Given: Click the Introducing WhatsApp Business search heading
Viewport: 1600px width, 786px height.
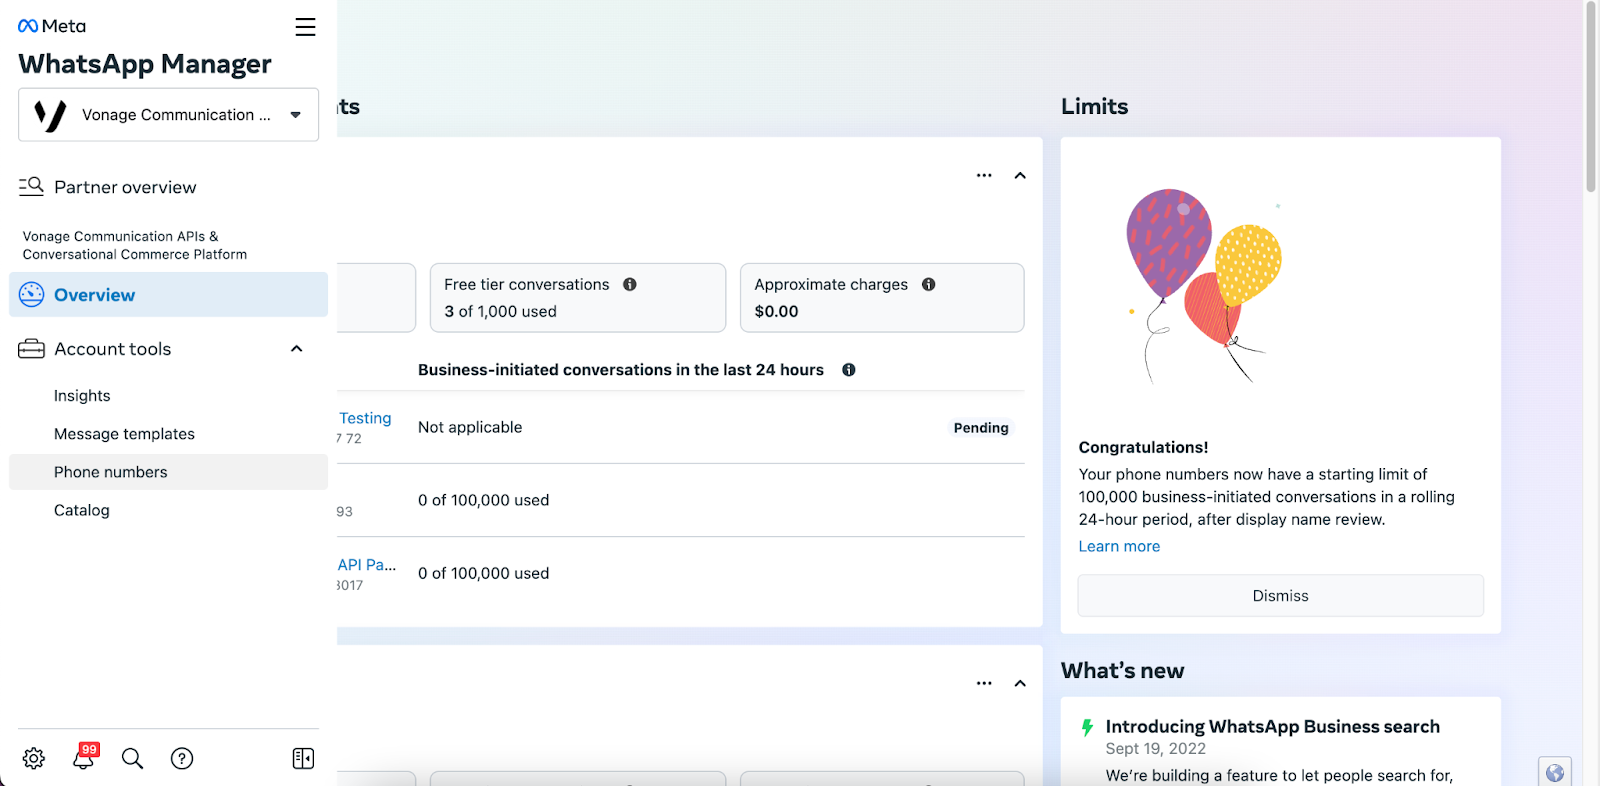Looking at the screenshot, I should 1272,727.
